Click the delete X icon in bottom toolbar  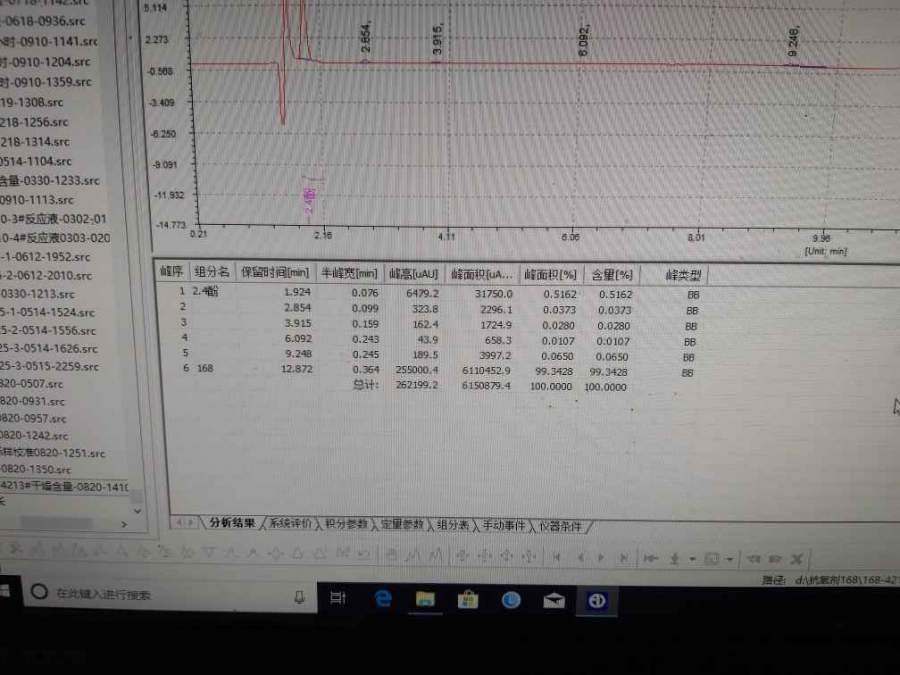(x=796, y=558)
